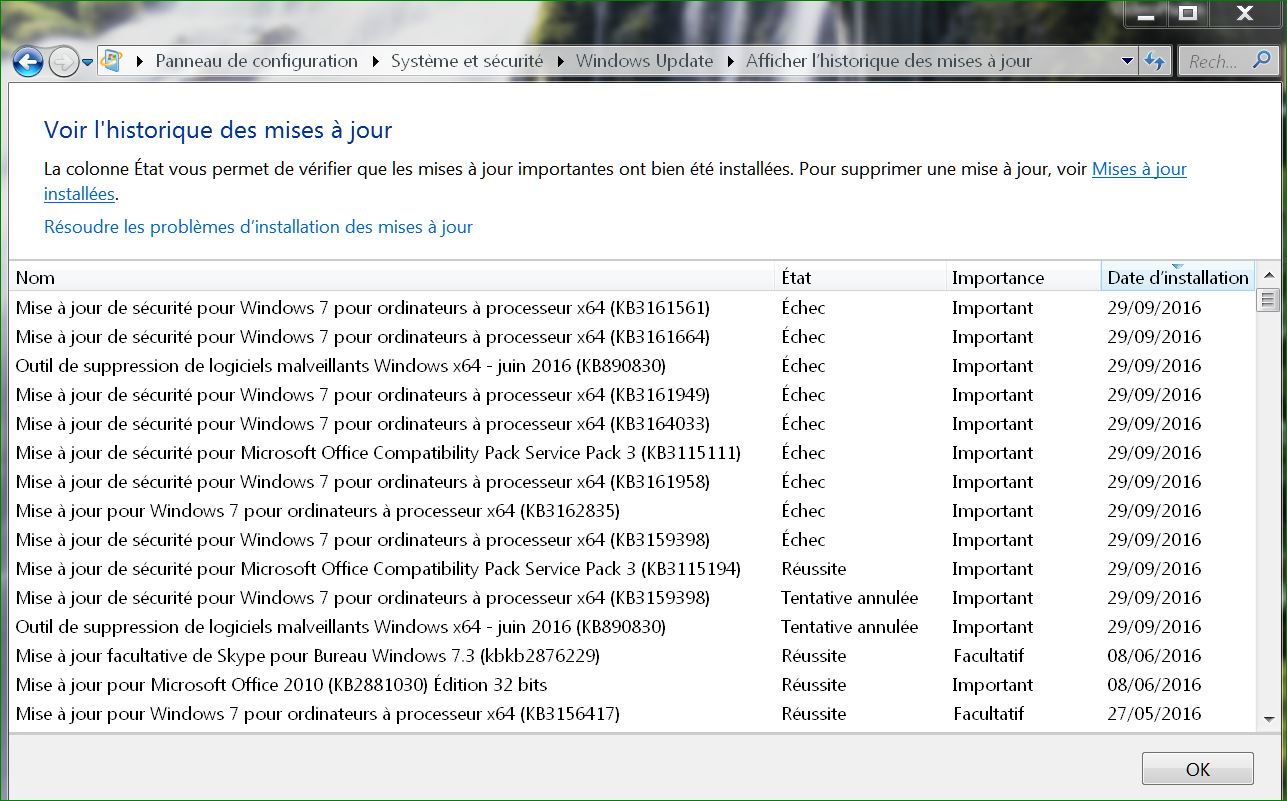Click 'Réussite' status of the Office 2010 row
Viewport: 1287px width, 801px height.
[x=814, y=684]
